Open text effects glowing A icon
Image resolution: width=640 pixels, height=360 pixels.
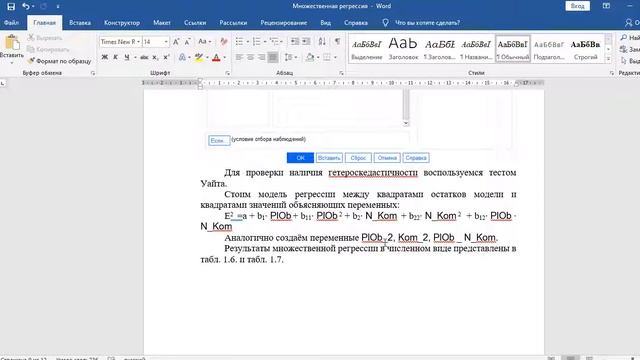click(x=182, y=58)
